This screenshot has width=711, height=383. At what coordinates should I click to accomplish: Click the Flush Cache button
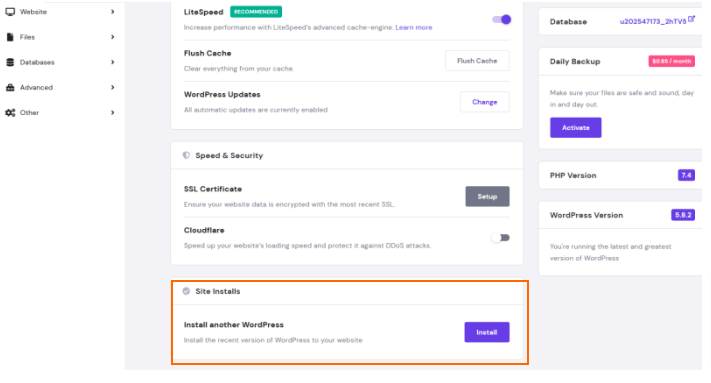[477, 61]
